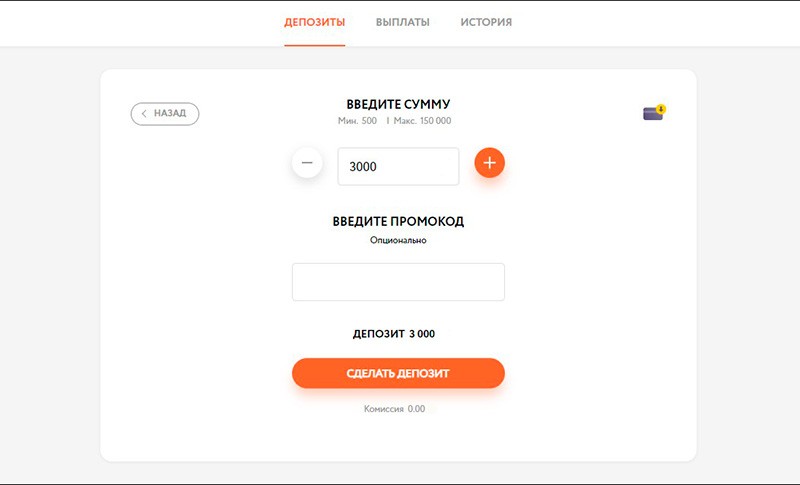Click the Введите сумму heading

[398, 104]
